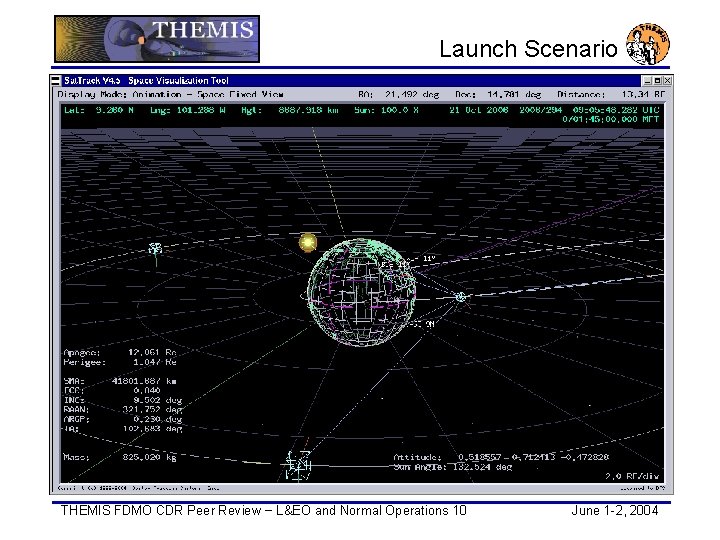Screen dimensions: 720x540
Task: Click the round orange THEMIS mission emblem
Action: 648,44
